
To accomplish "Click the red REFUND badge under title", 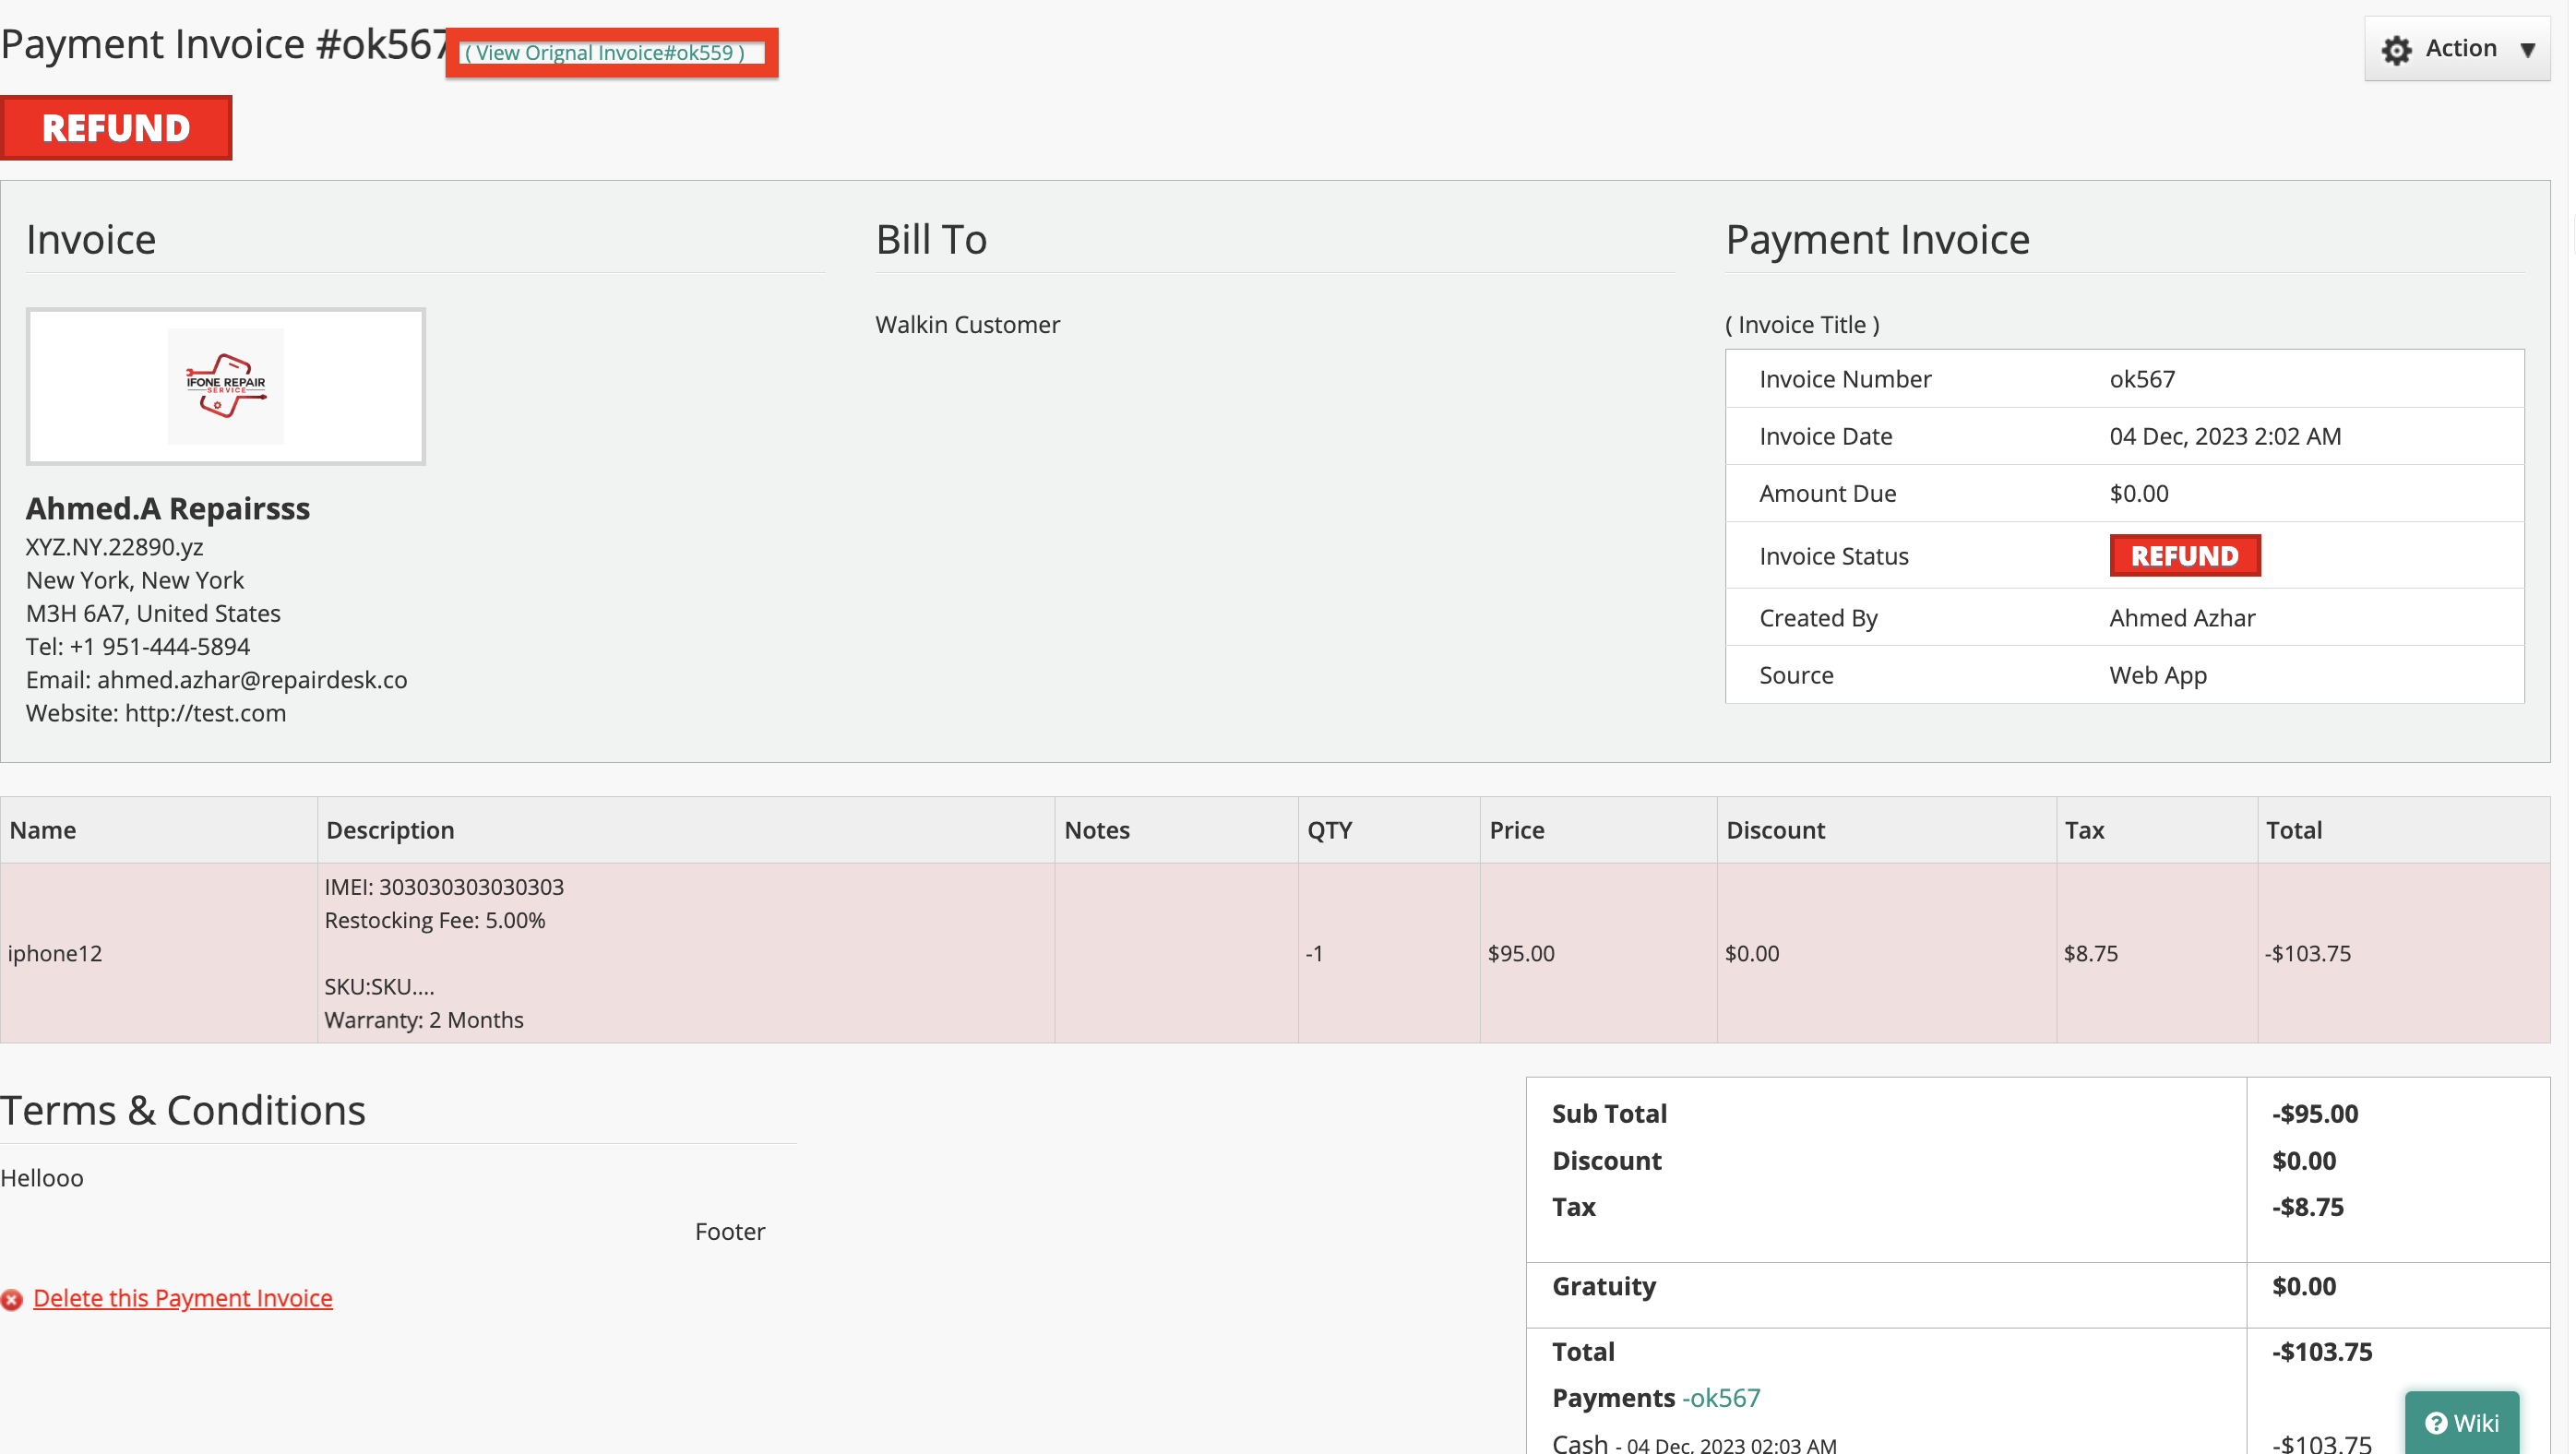I will point(116,128).
